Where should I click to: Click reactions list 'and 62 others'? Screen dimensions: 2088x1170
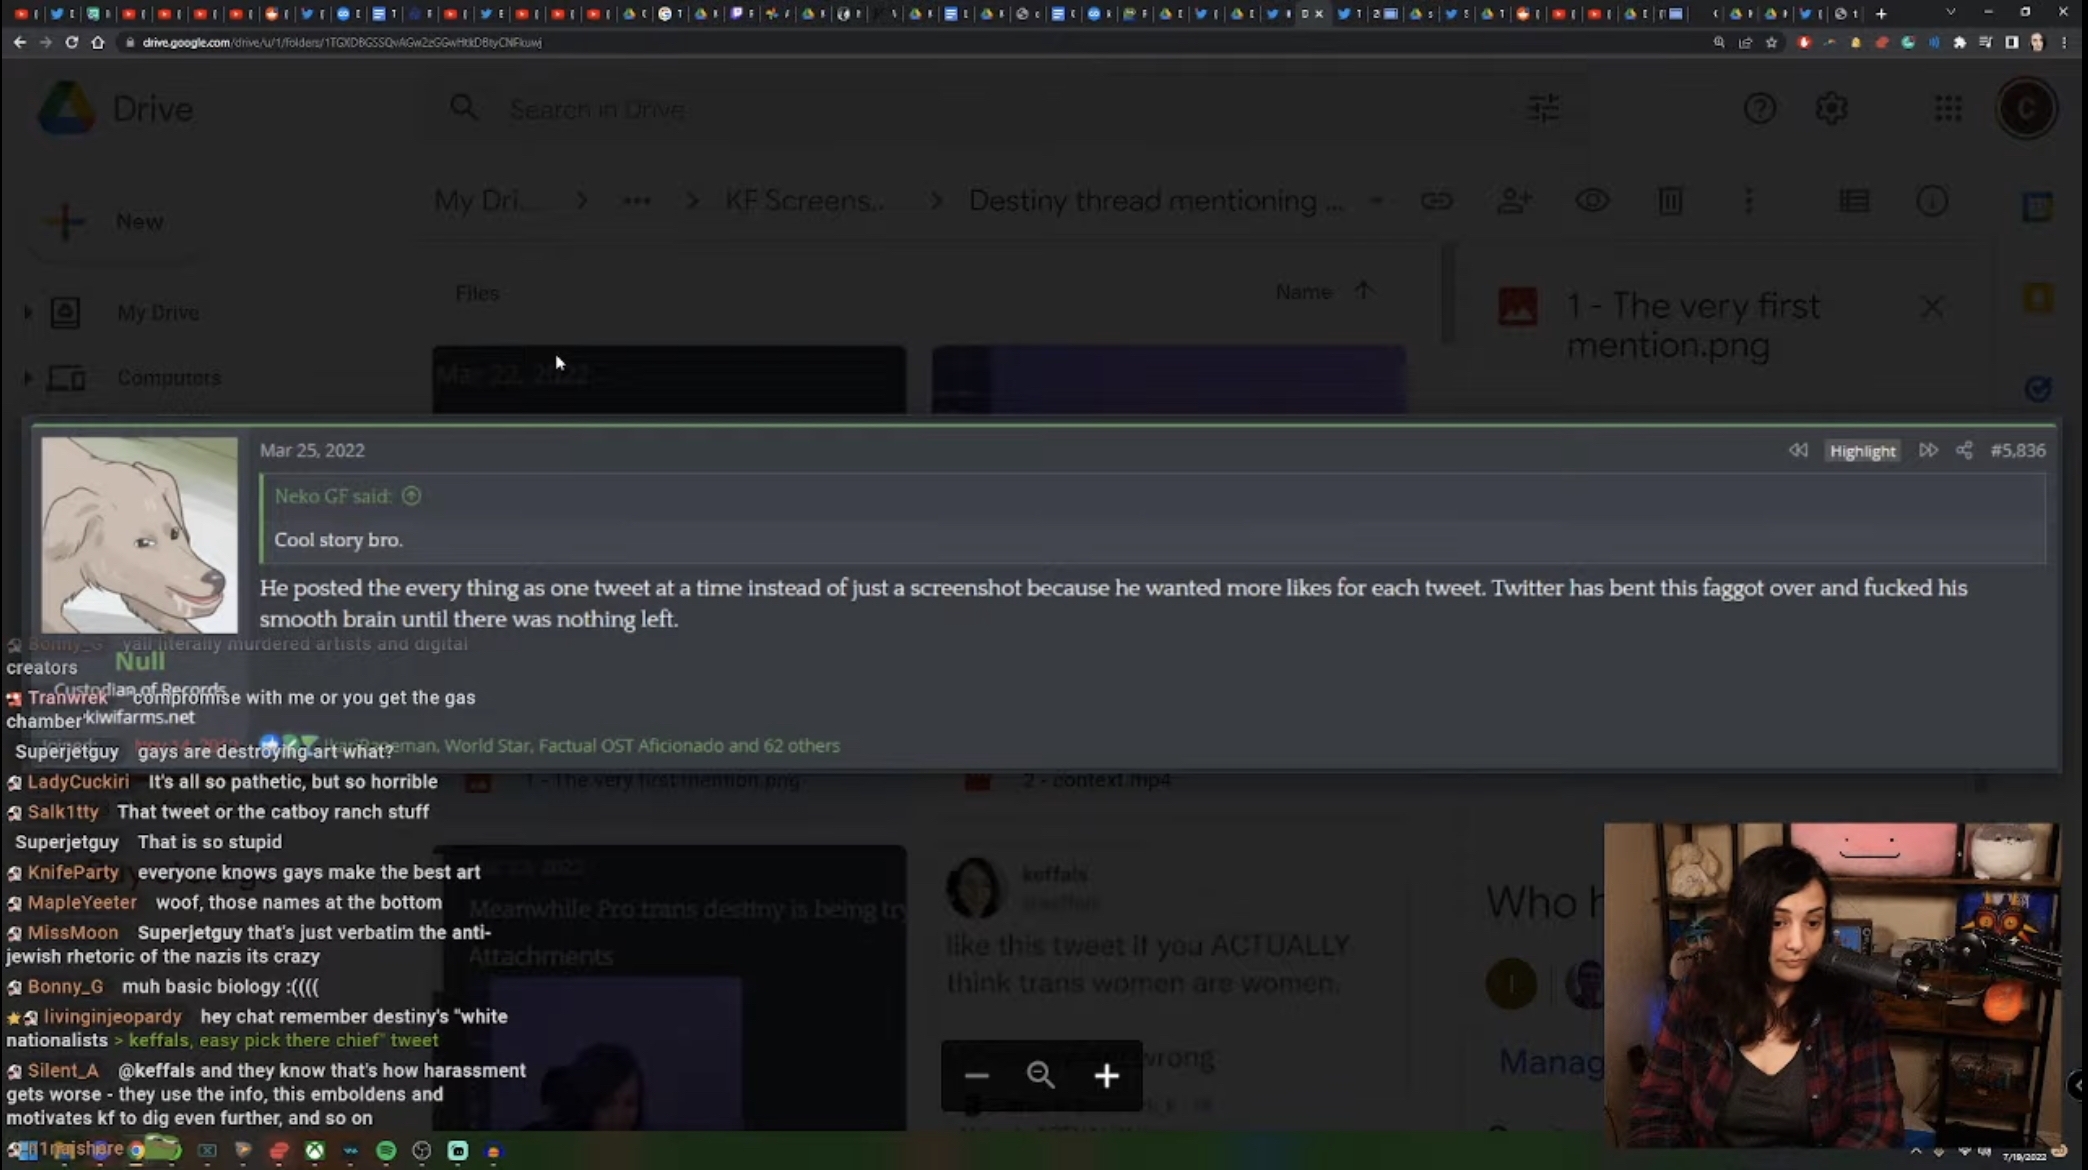(x=784, y=746)
